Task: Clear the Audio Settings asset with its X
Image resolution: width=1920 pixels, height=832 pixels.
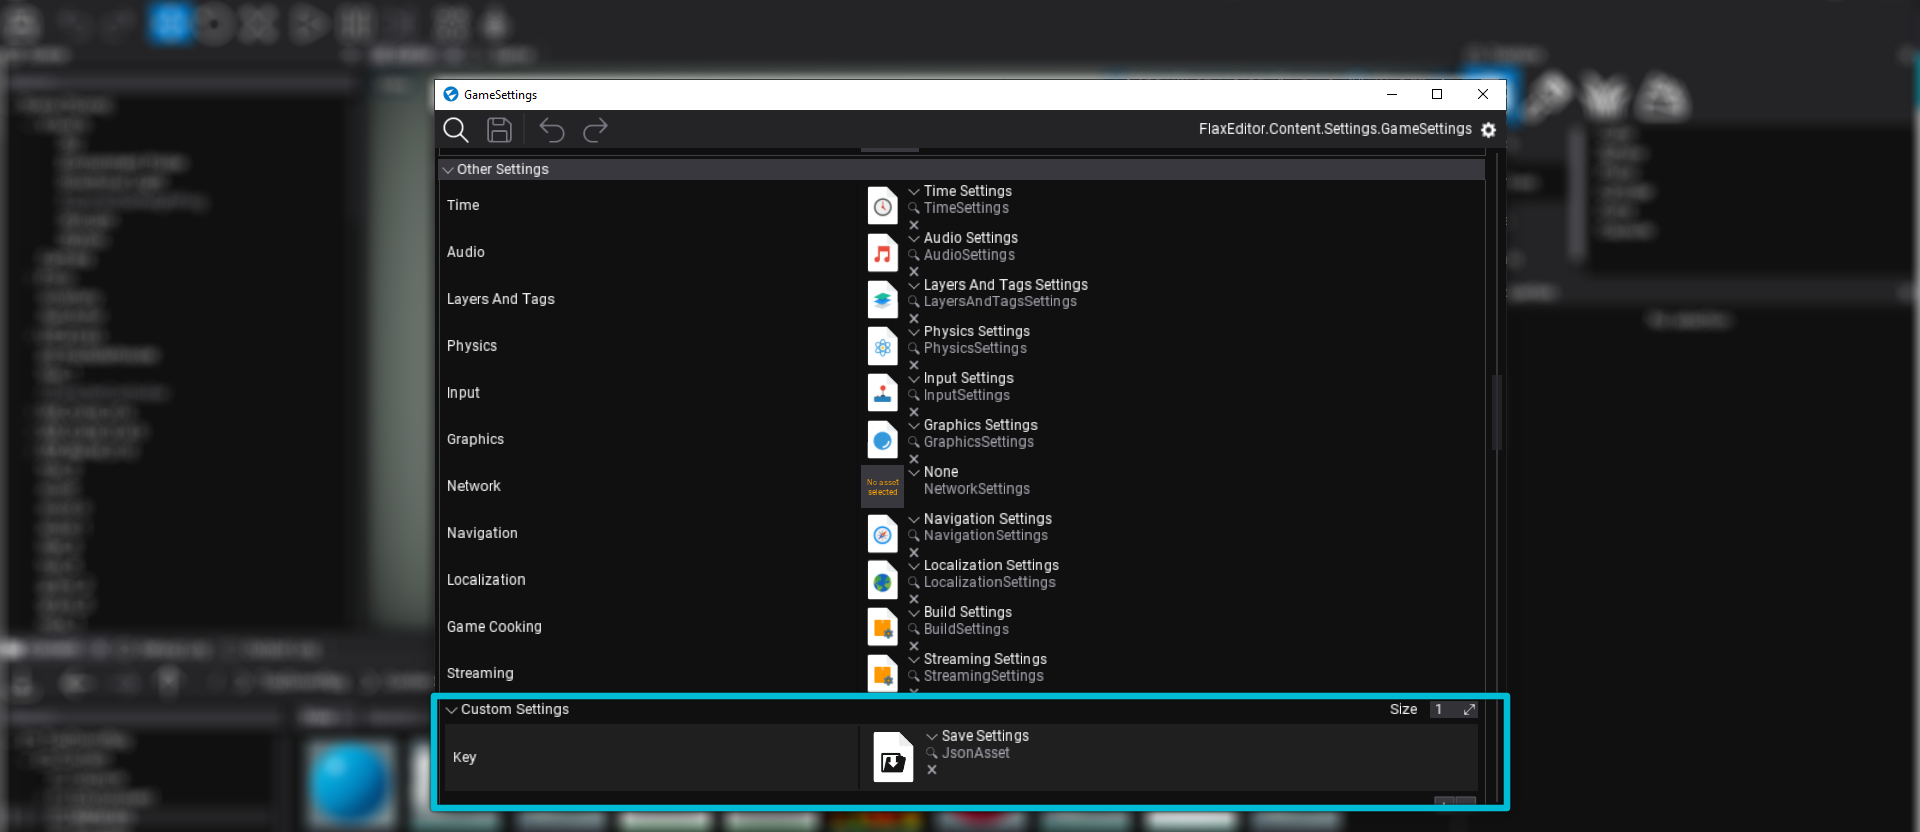Action: (914, 271)
